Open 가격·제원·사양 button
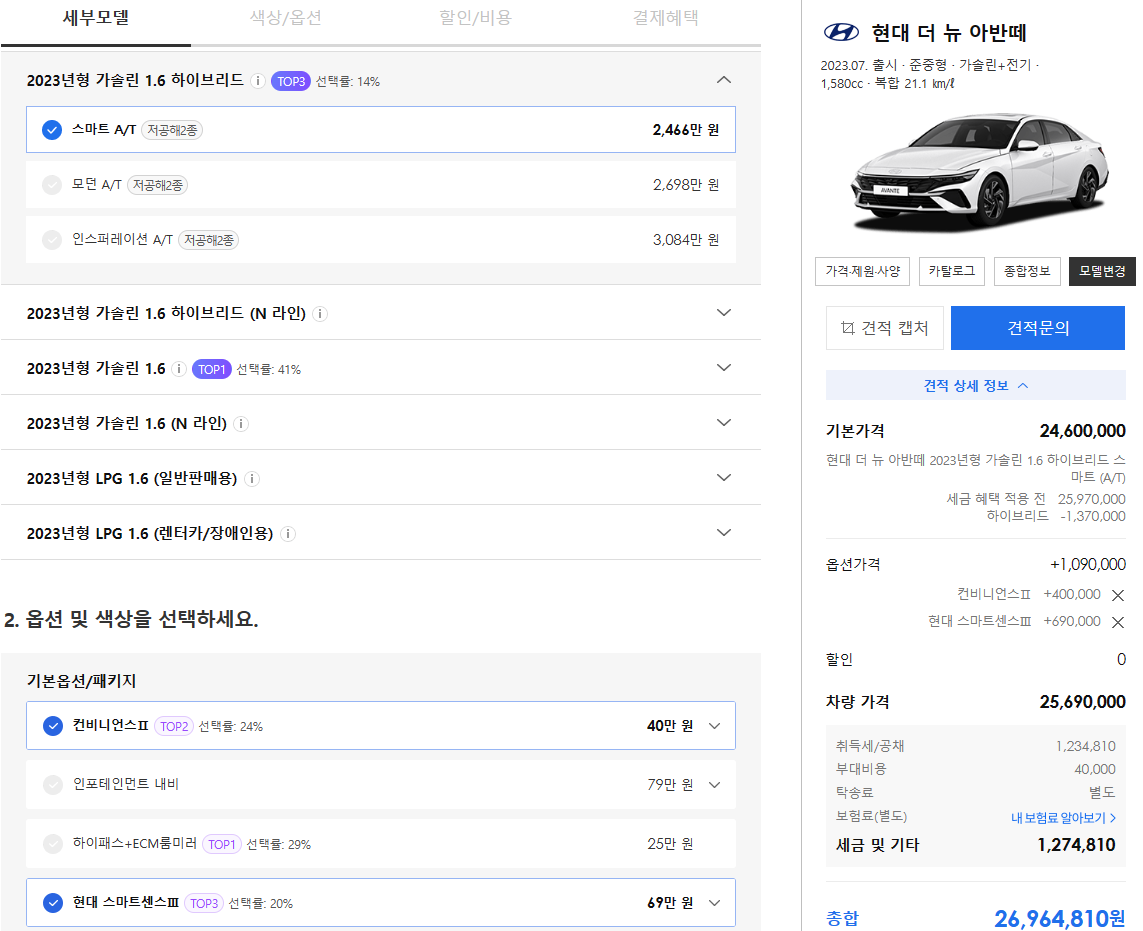The height and width of the screenshot is (931, 1143). pos(862,271)
